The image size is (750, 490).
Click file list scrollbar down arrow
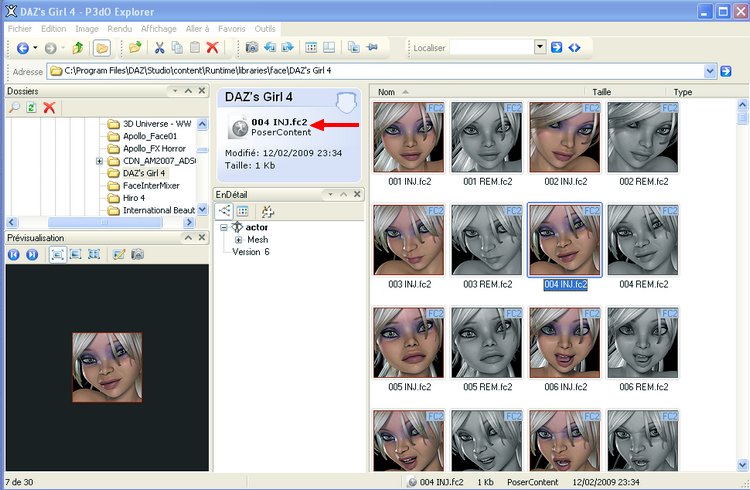(x=742, y=464)
